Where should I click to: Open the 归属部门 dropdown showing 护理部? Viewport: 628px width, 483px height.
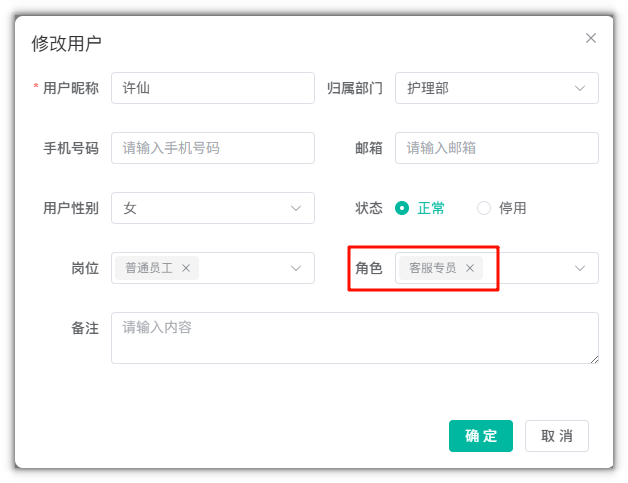pyautogui.click(x=497, y=88)
